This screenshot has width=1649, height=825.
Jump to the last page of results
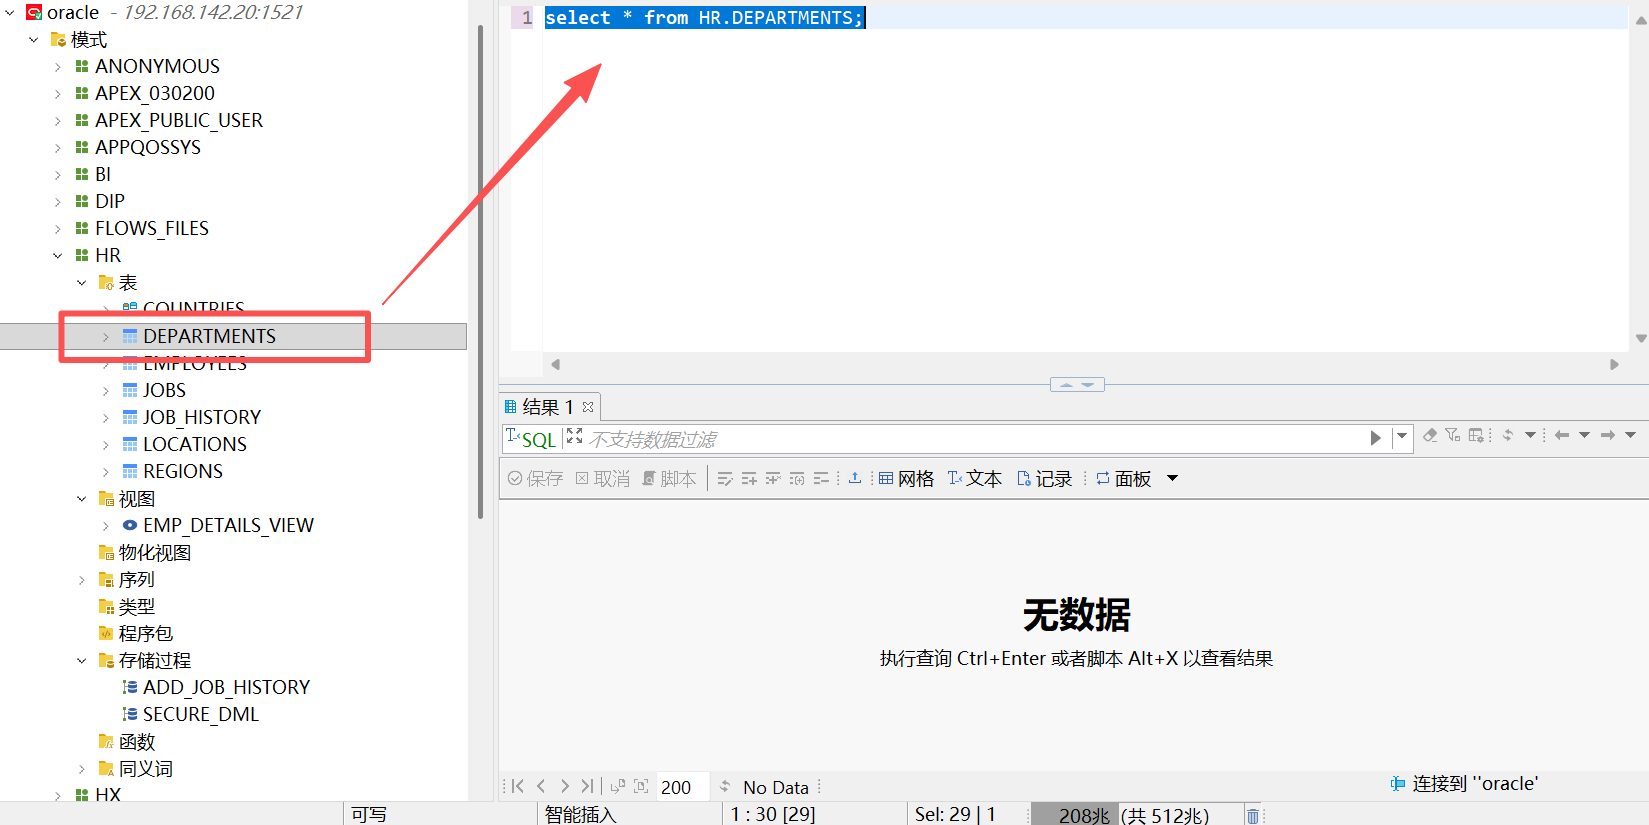587,787
